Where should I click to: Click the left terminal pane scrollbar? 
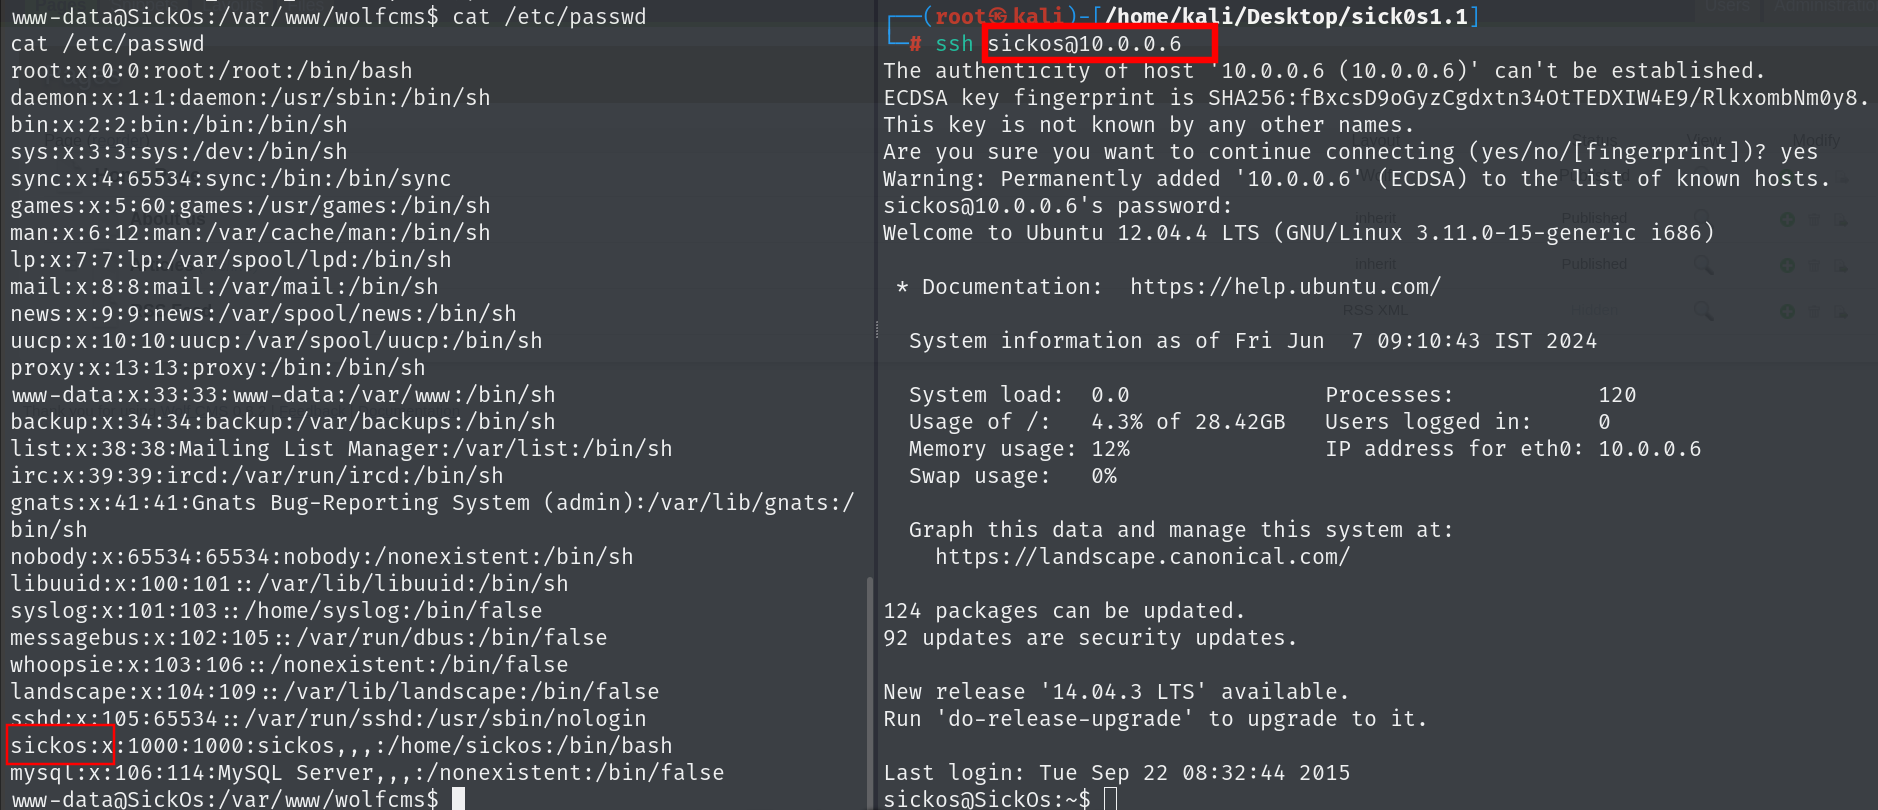(869, 690)
